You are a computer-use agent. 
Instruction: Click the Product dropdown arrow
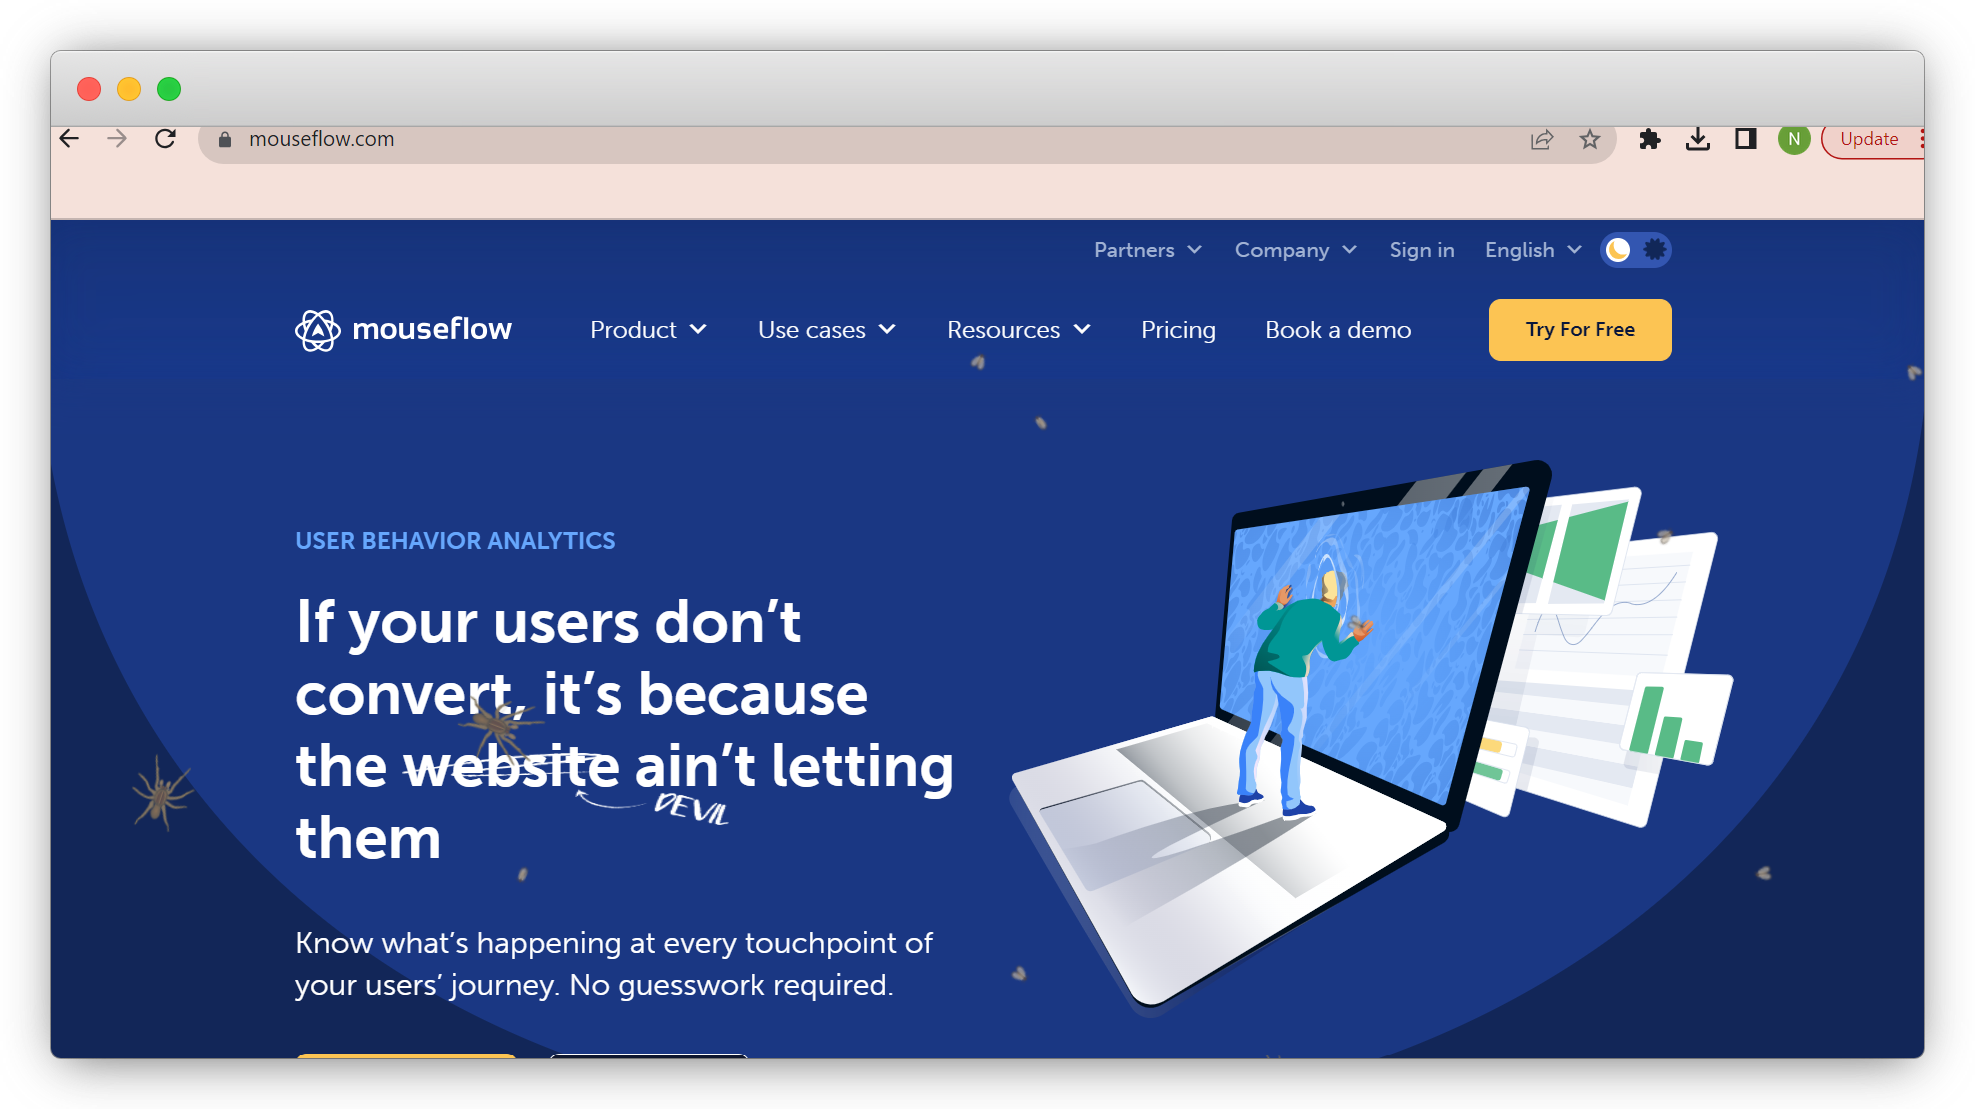pyautogui.click(x=701, y=329)
